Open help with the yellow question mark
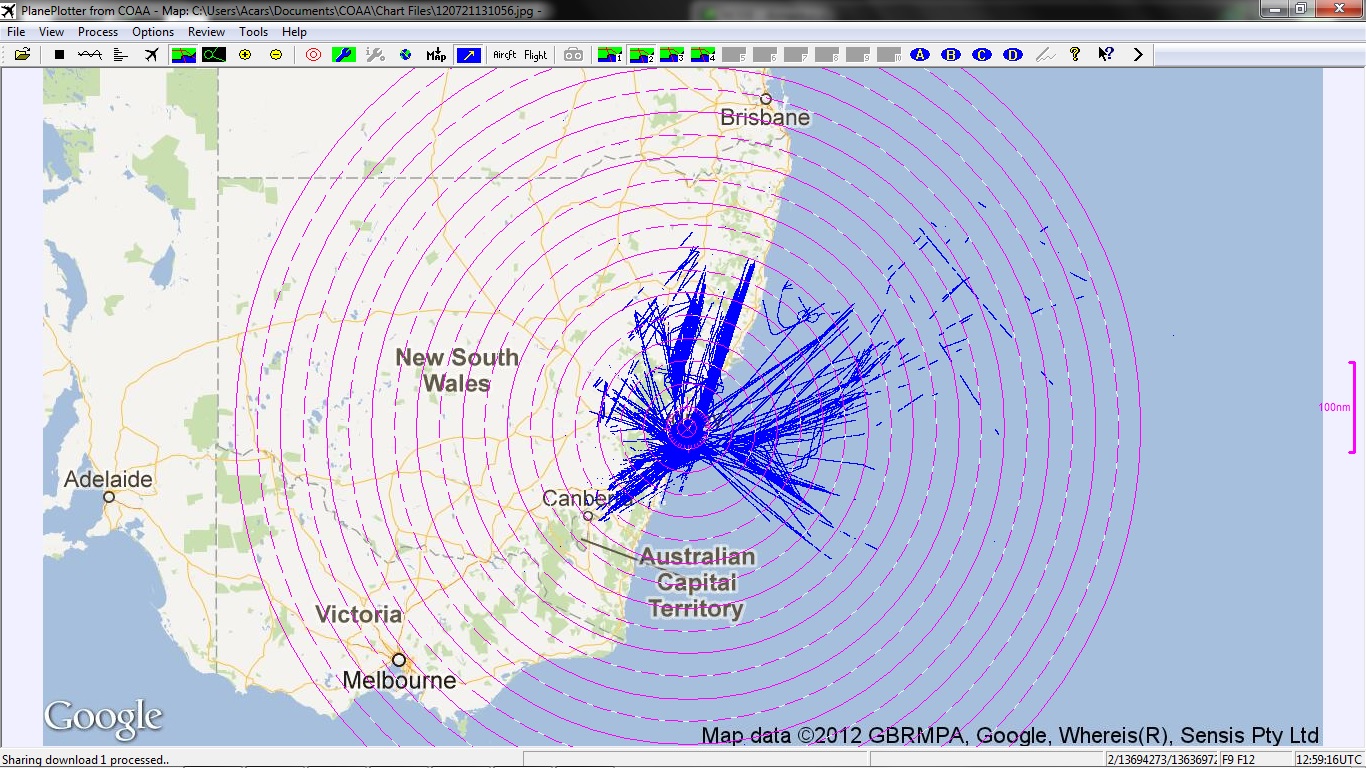The height and width of the screenshot is (768, 1366). click(x=1075, y=55)
